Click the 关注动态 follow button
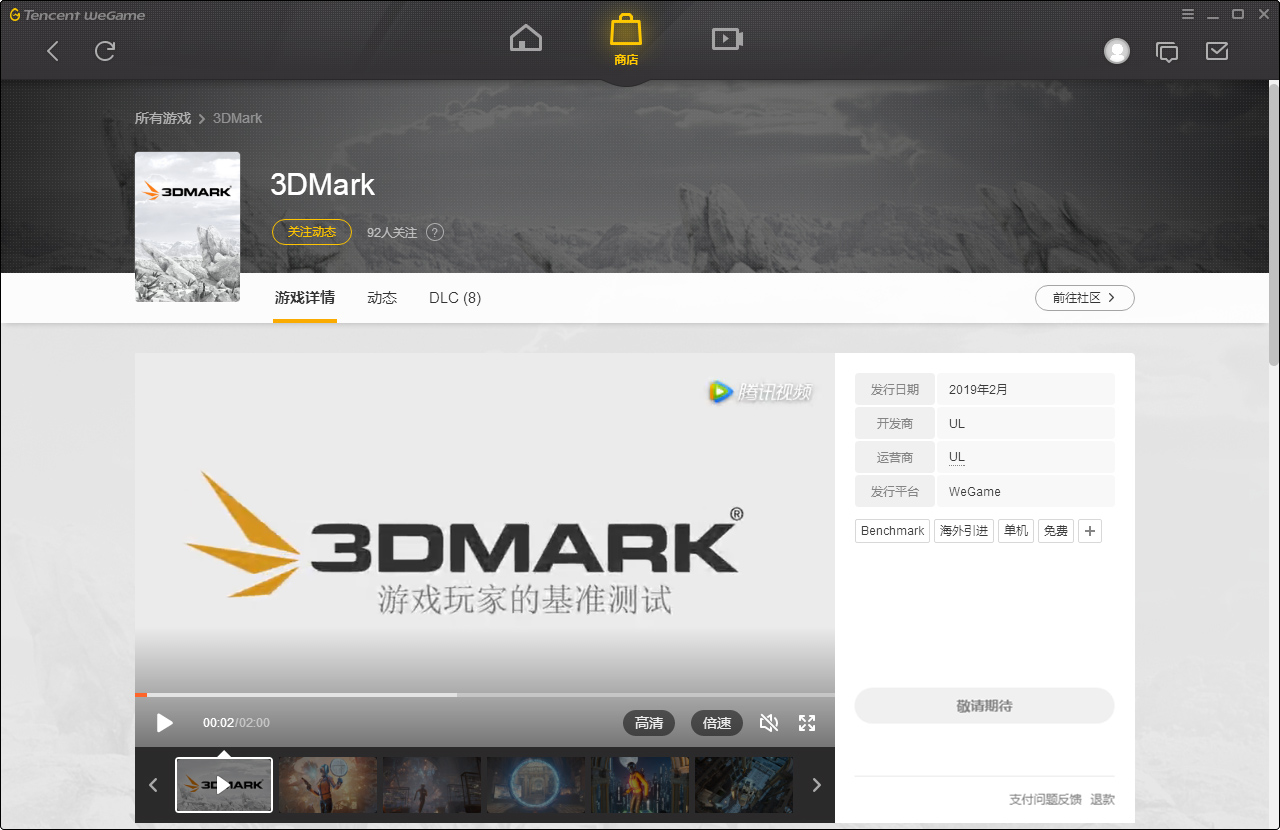Screen dimensions: 1280x830 [x=312, y=232]
